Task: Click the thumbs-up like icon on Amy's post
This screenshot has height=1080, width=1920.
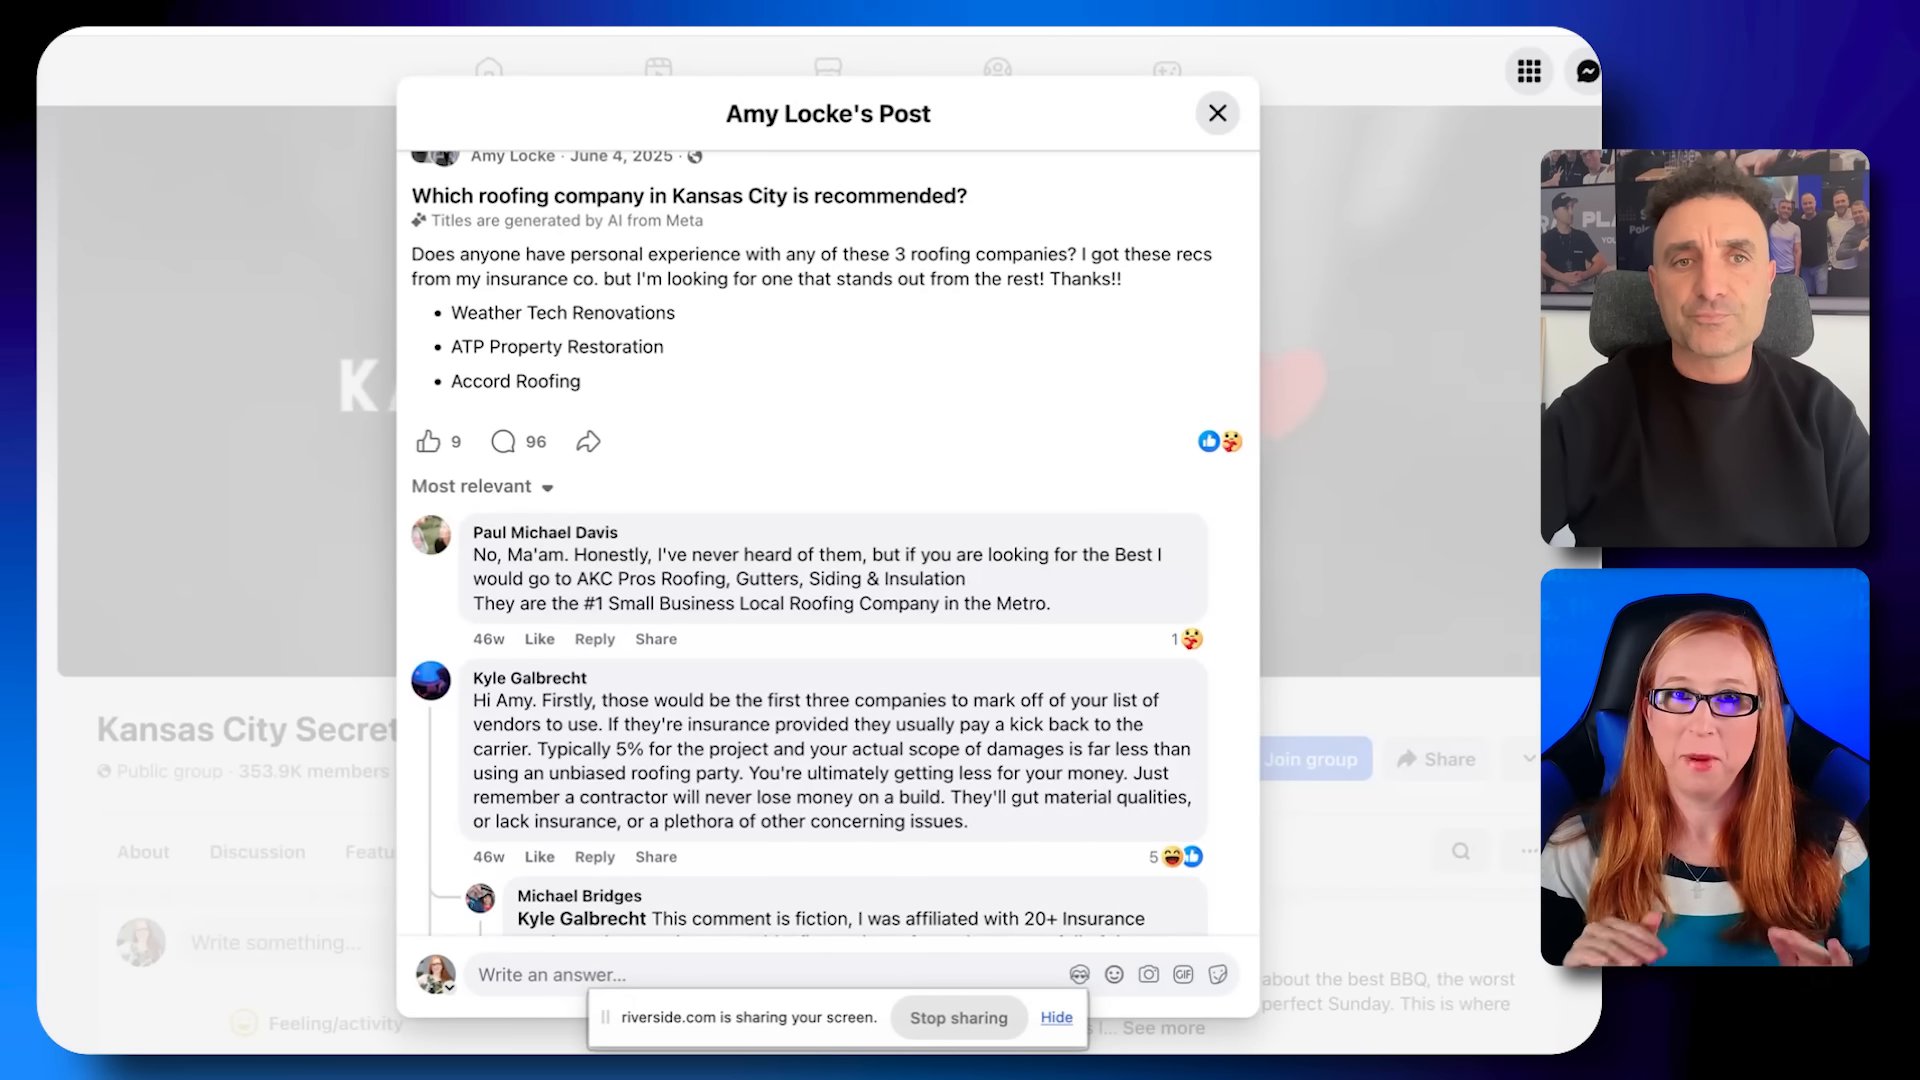Action: point(428,441)
